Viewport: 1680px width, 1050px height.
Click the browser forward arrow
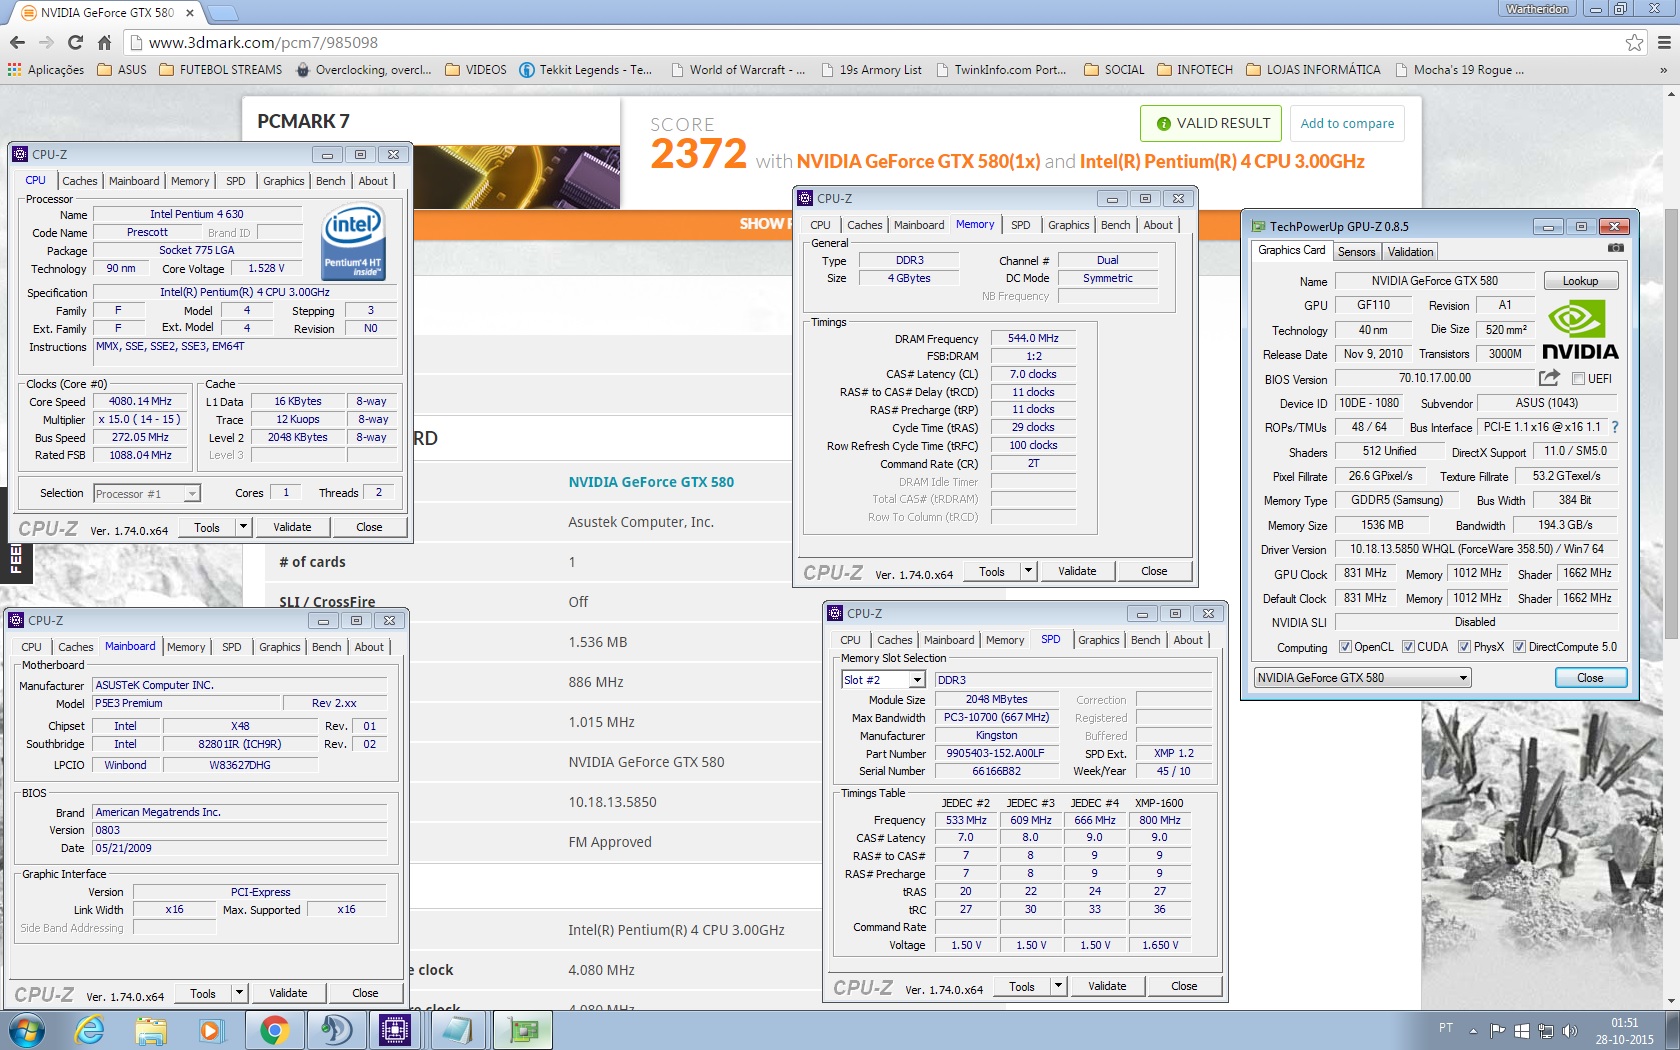click(x=46, y=42)
